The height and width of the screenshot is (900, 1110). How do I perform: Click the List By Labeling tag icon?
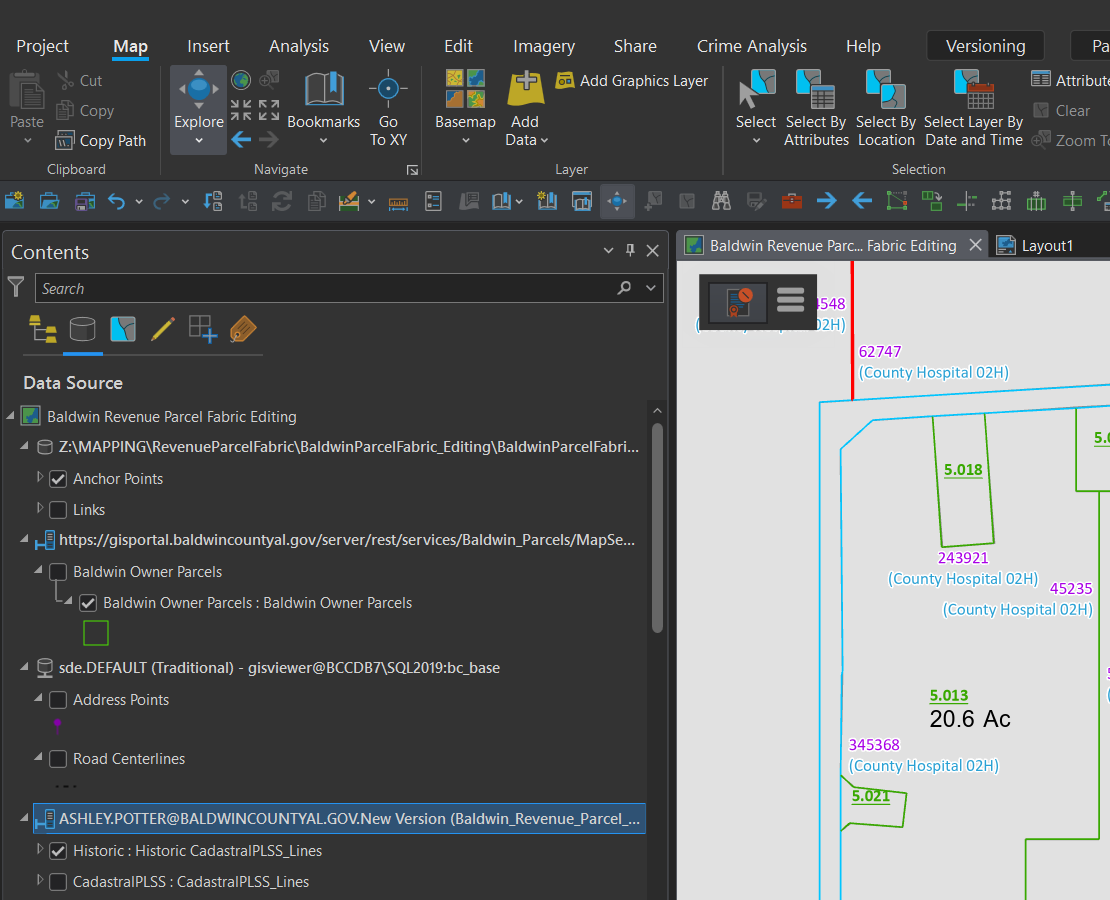coord(242,329)
